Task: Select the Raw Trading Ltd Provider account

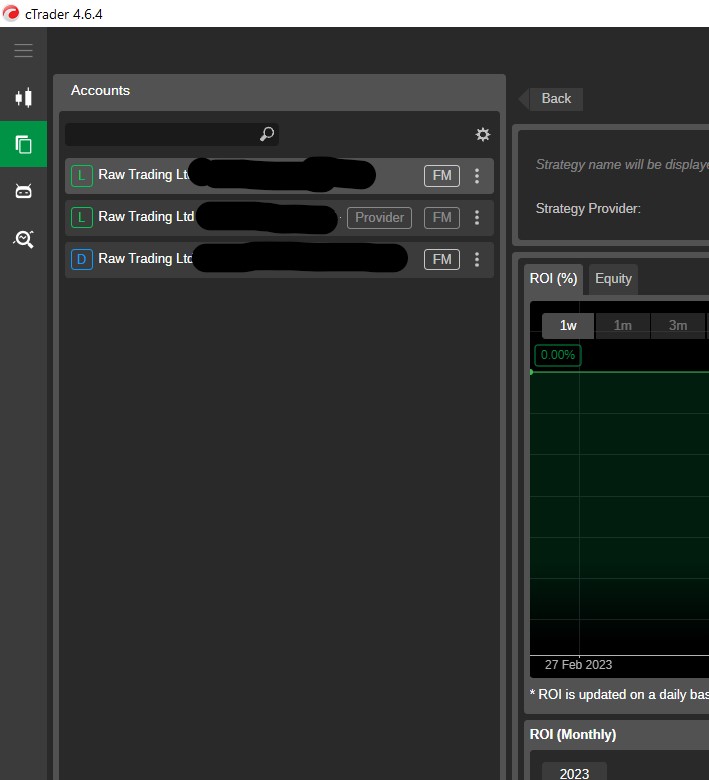Action: tap(279, 217)
